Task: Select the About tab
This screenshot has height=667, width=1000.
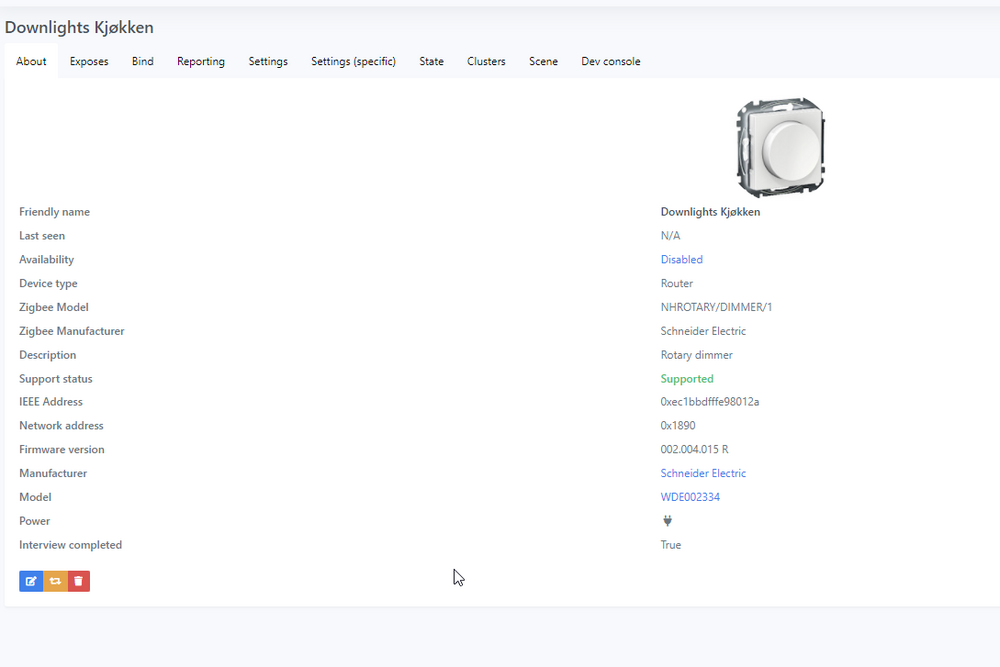Action: [x=31, y=61]
